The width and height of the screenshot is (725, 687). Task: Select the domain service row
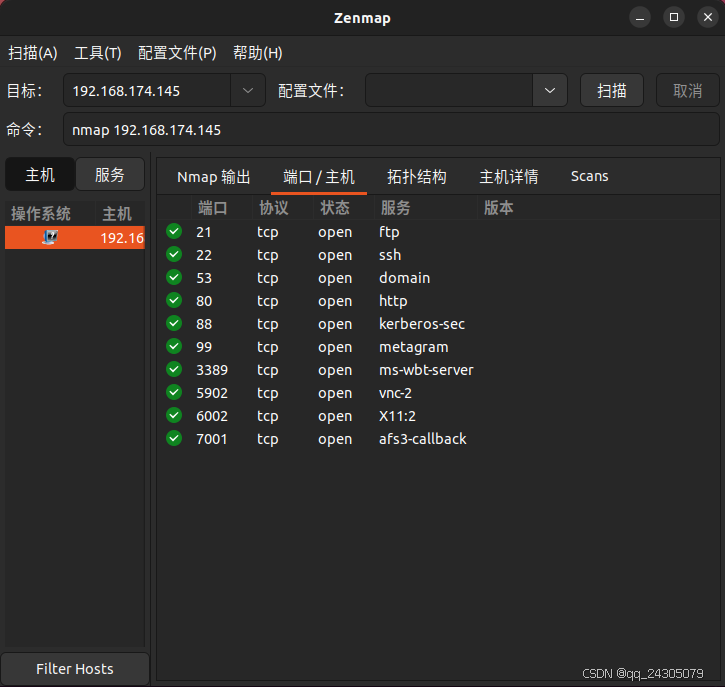[x=438, y=277]
